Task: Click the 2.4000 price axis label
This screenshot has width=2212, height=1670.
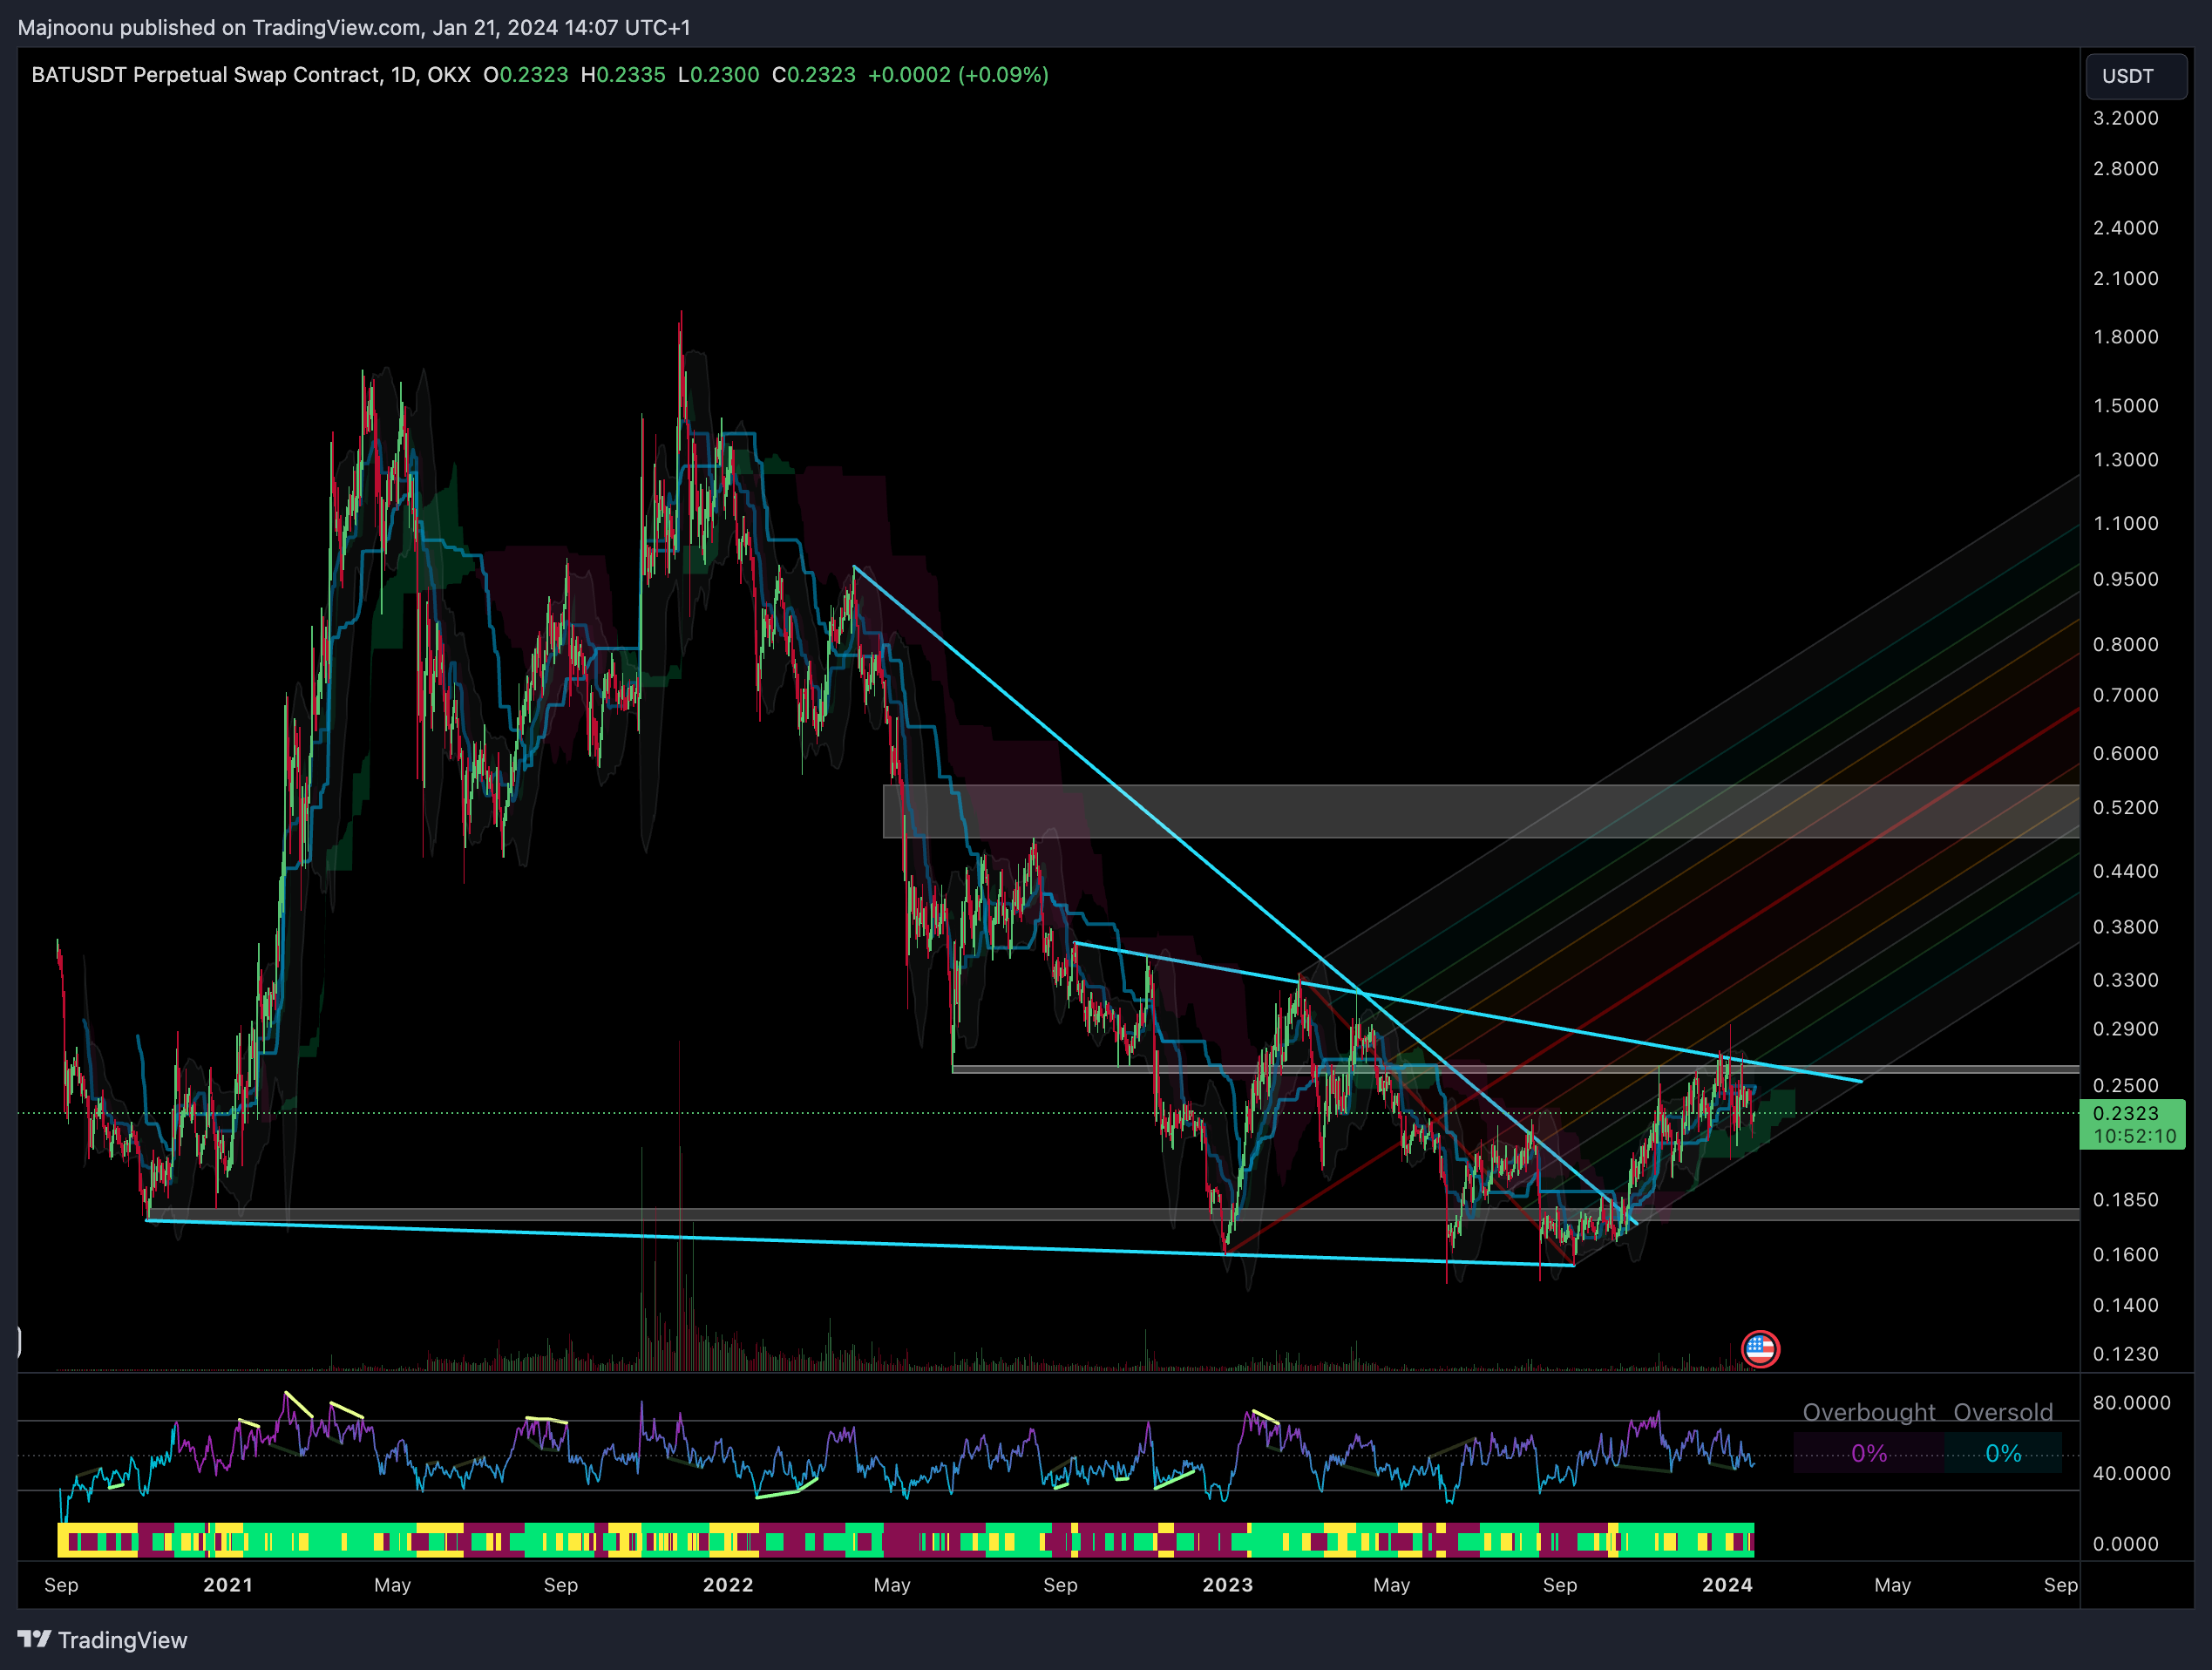Action: click(2126, 228)
